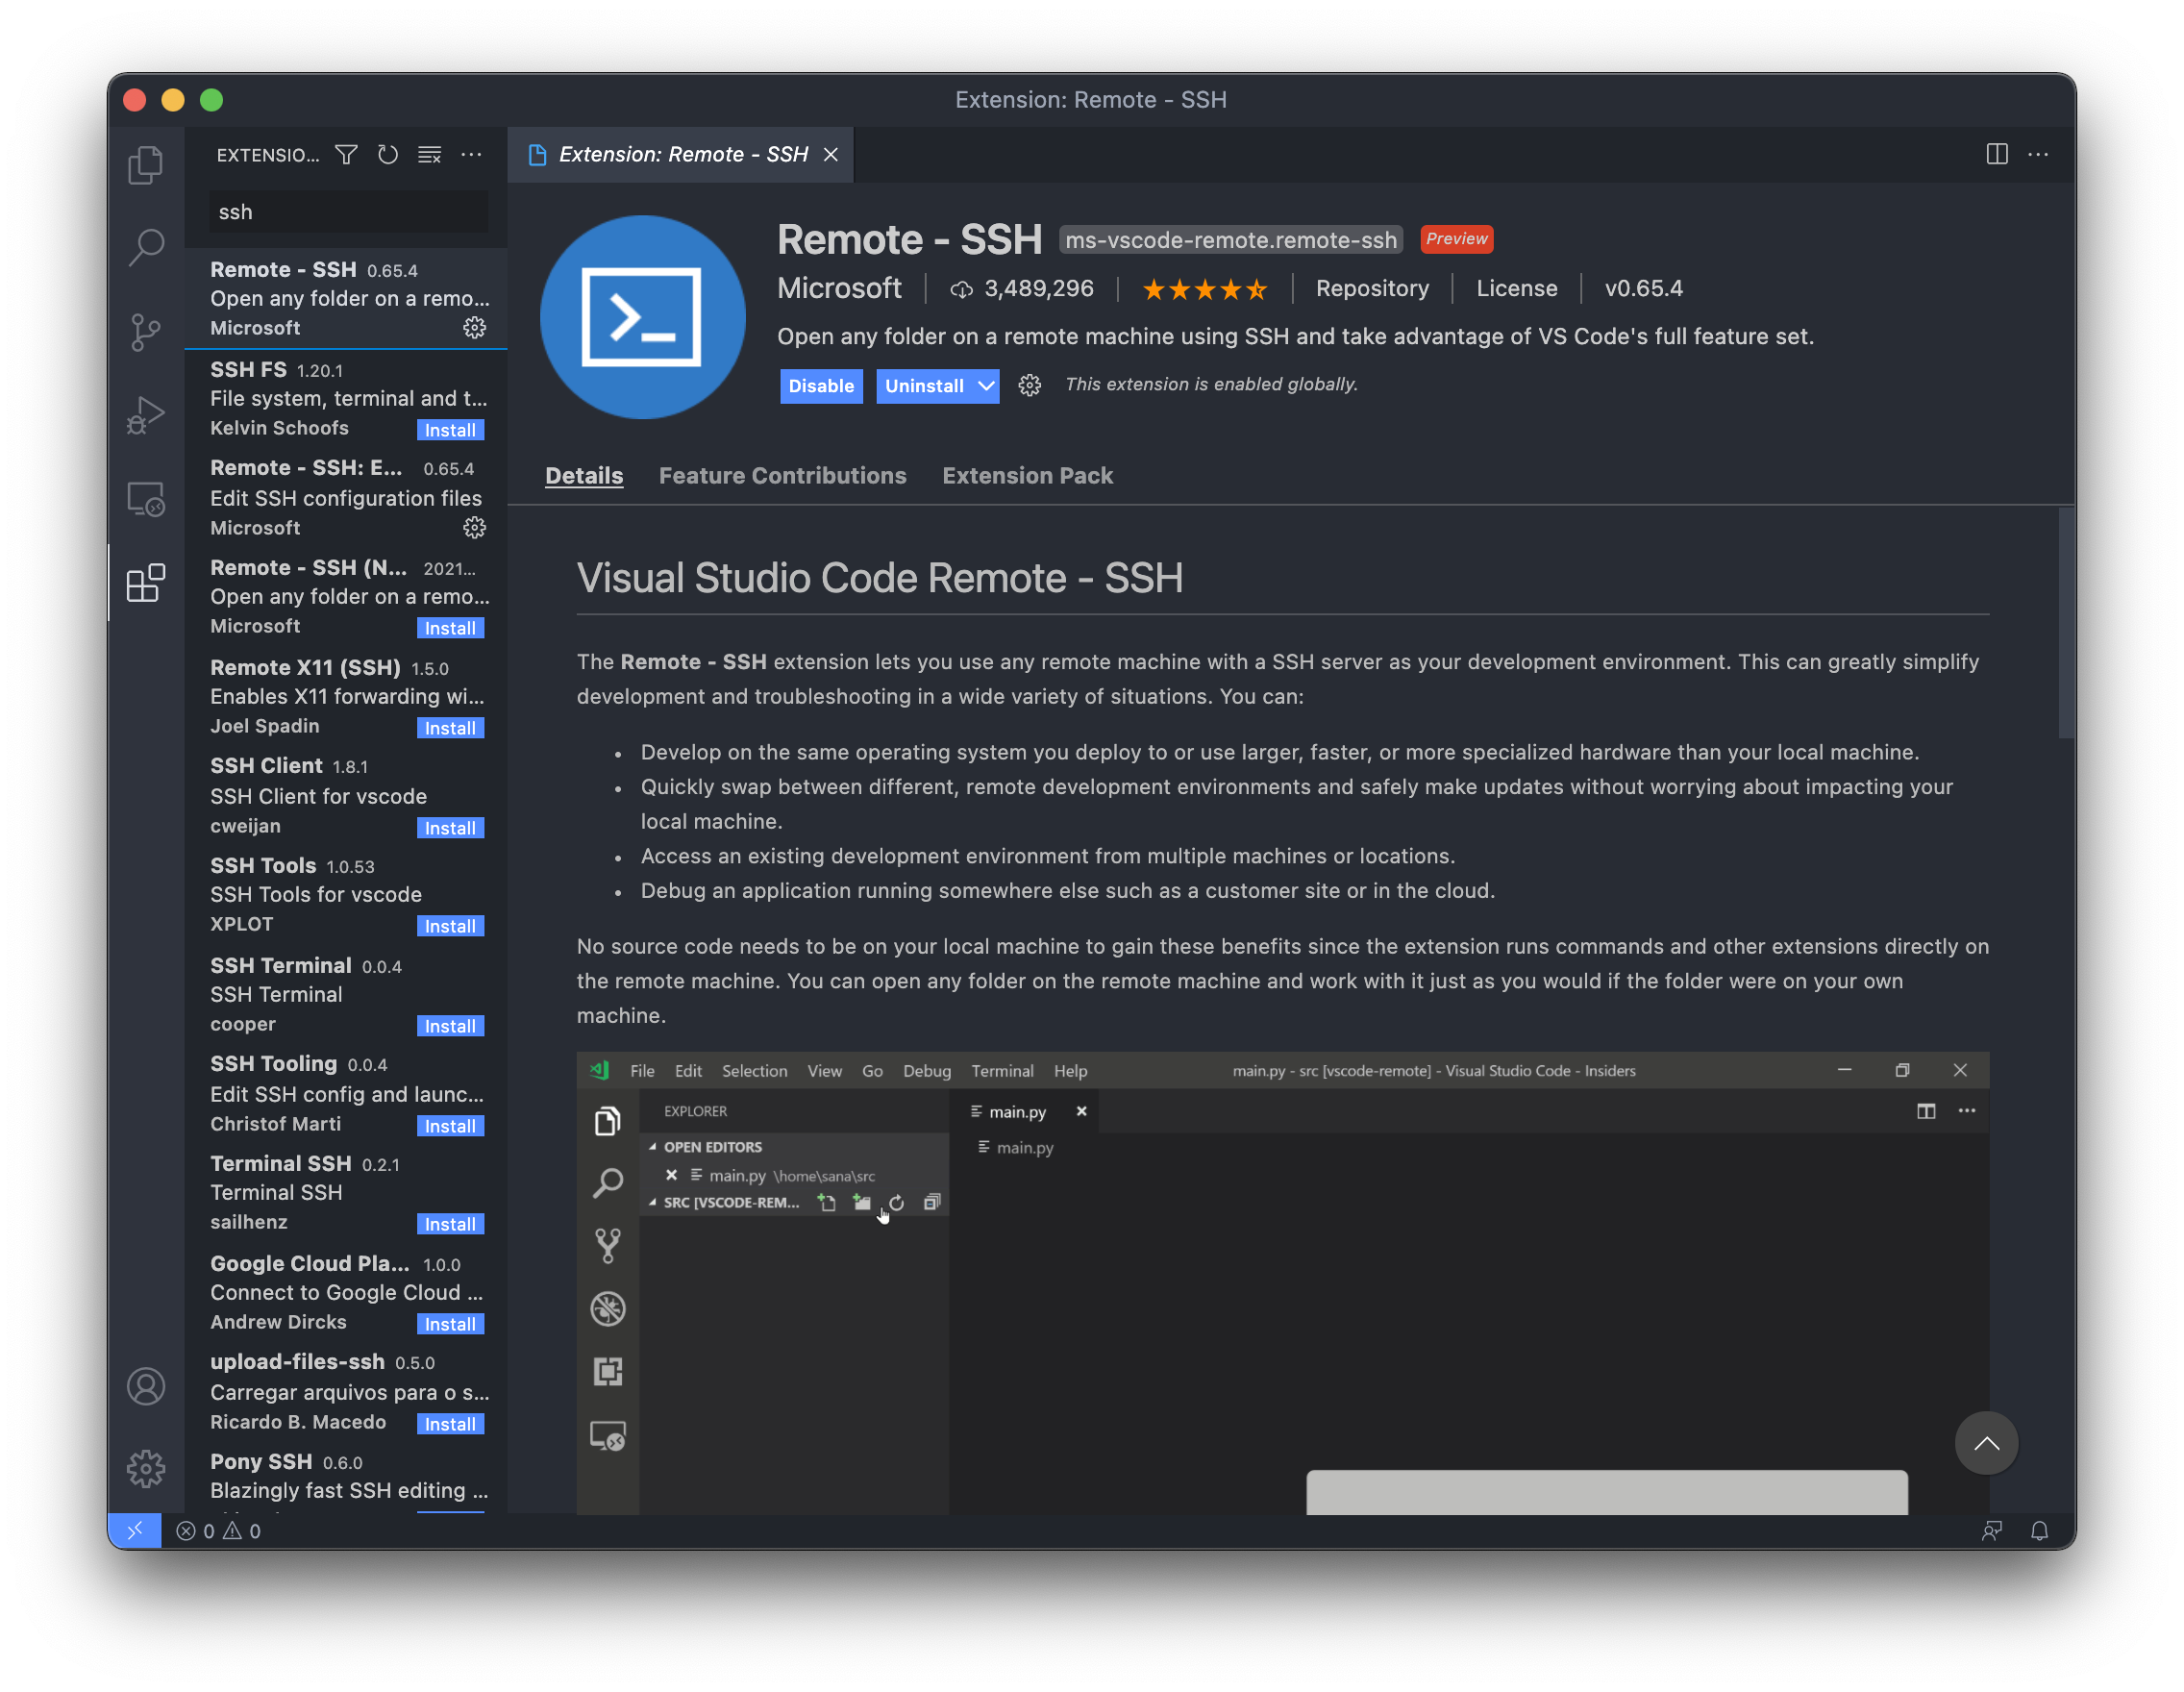
Task: Open the Extension Pack tab
Action: (1027, 476)
